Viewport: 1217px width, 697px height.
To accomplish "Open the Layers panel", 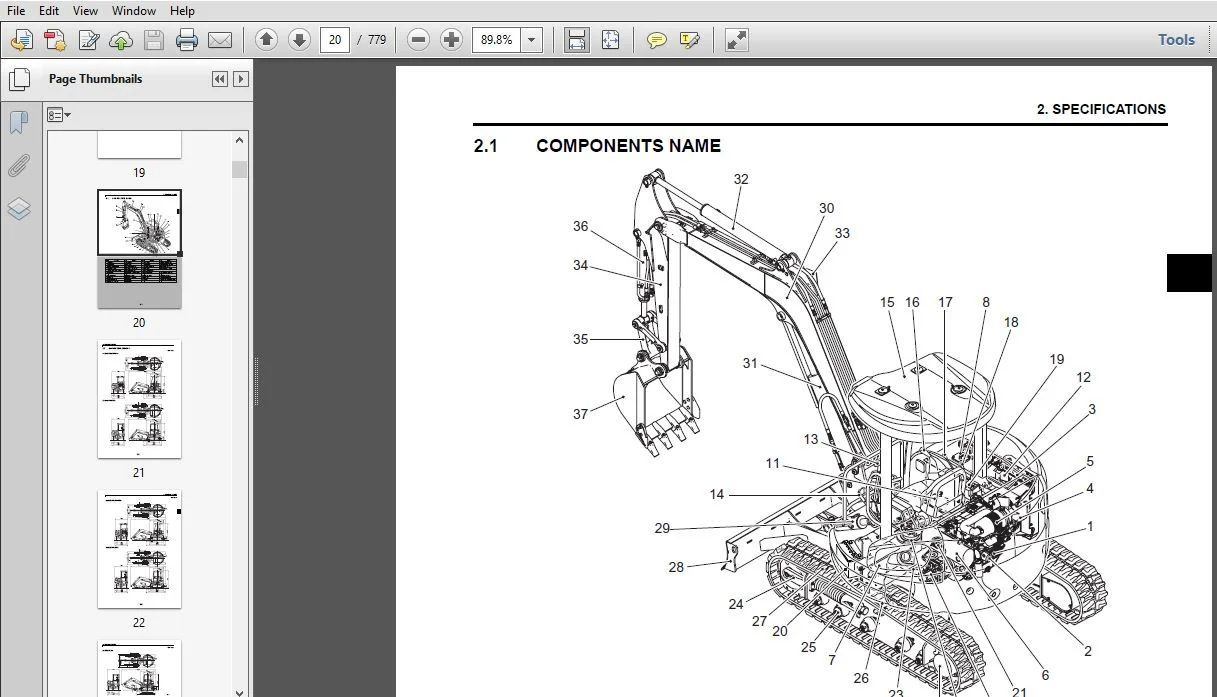I will (19, 209).
